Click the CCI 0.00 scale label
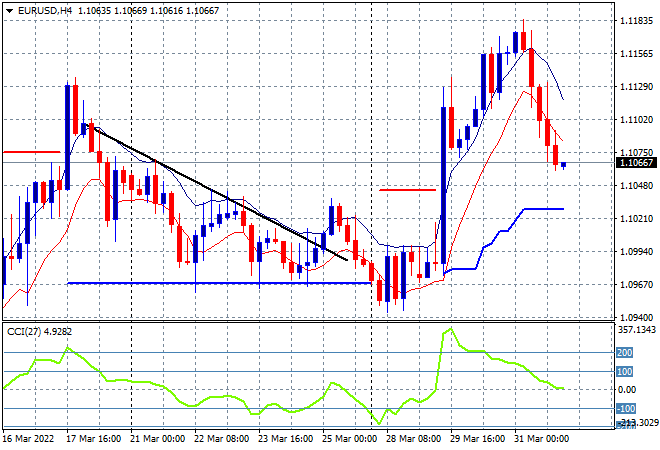Screen dimensions: 660x450 (x=627, y=390)
